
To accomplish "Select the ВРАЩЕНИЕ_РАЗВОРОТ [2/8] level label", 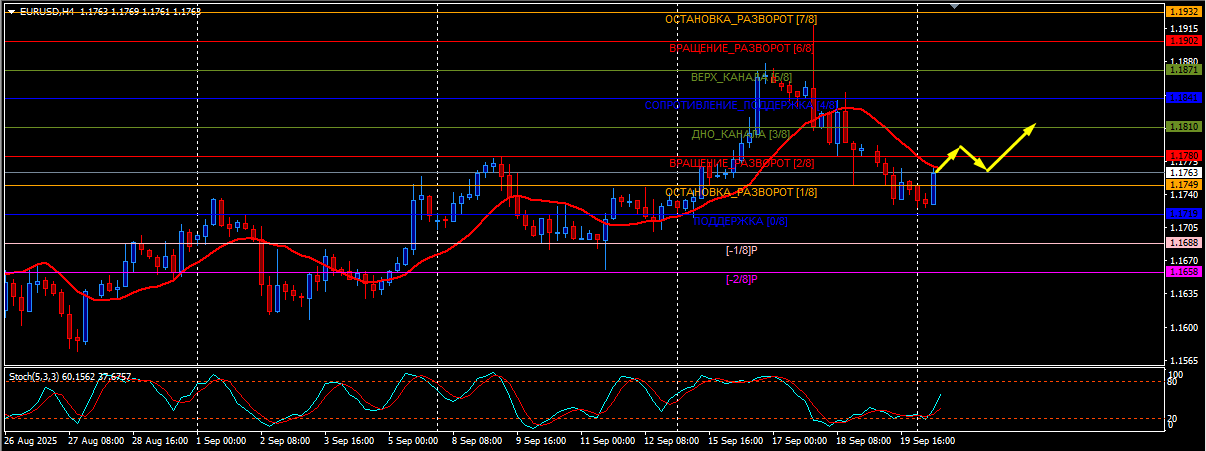I will (x=741, y=163).
